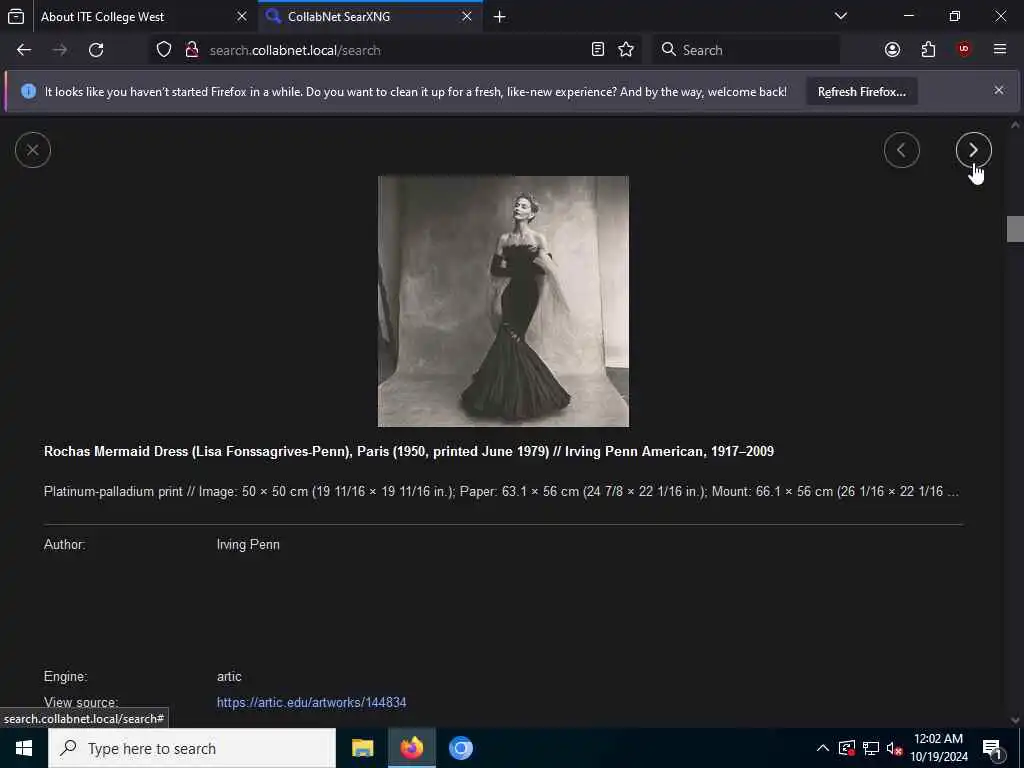The image size is (1024, 768).
Task: Open the uBlock Origin extension icon
Action: coord(964,50)
